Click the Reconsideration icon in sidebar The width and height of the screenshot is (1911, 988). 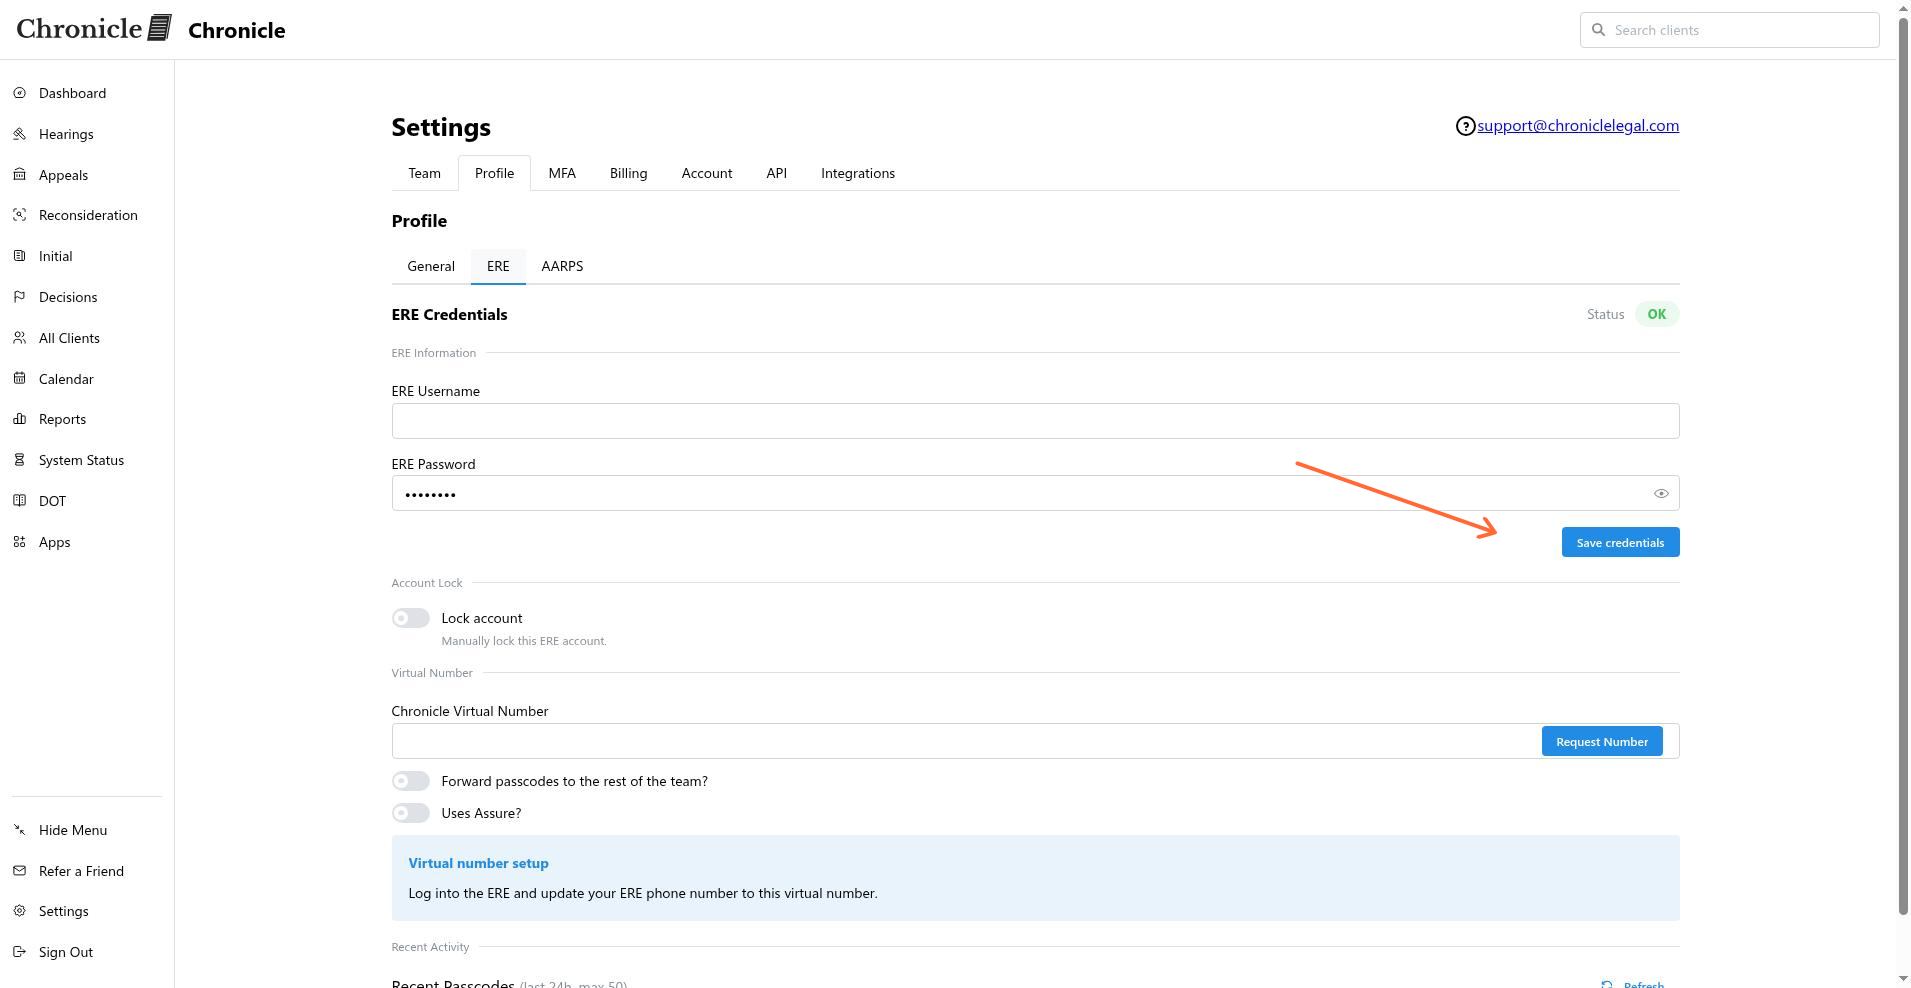click(x=19, y=215)
